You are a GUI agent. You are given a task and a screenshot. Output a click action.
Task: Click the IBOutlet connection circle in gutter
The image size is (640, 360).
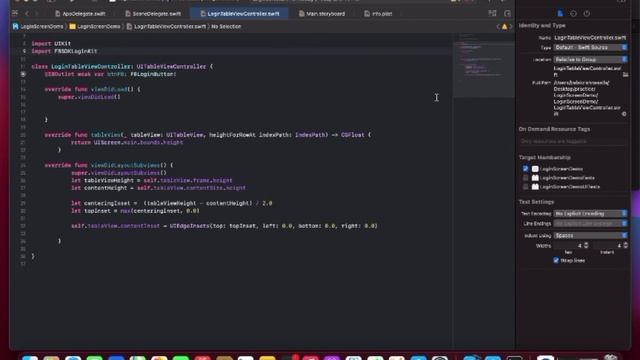[x=23, y=74]
